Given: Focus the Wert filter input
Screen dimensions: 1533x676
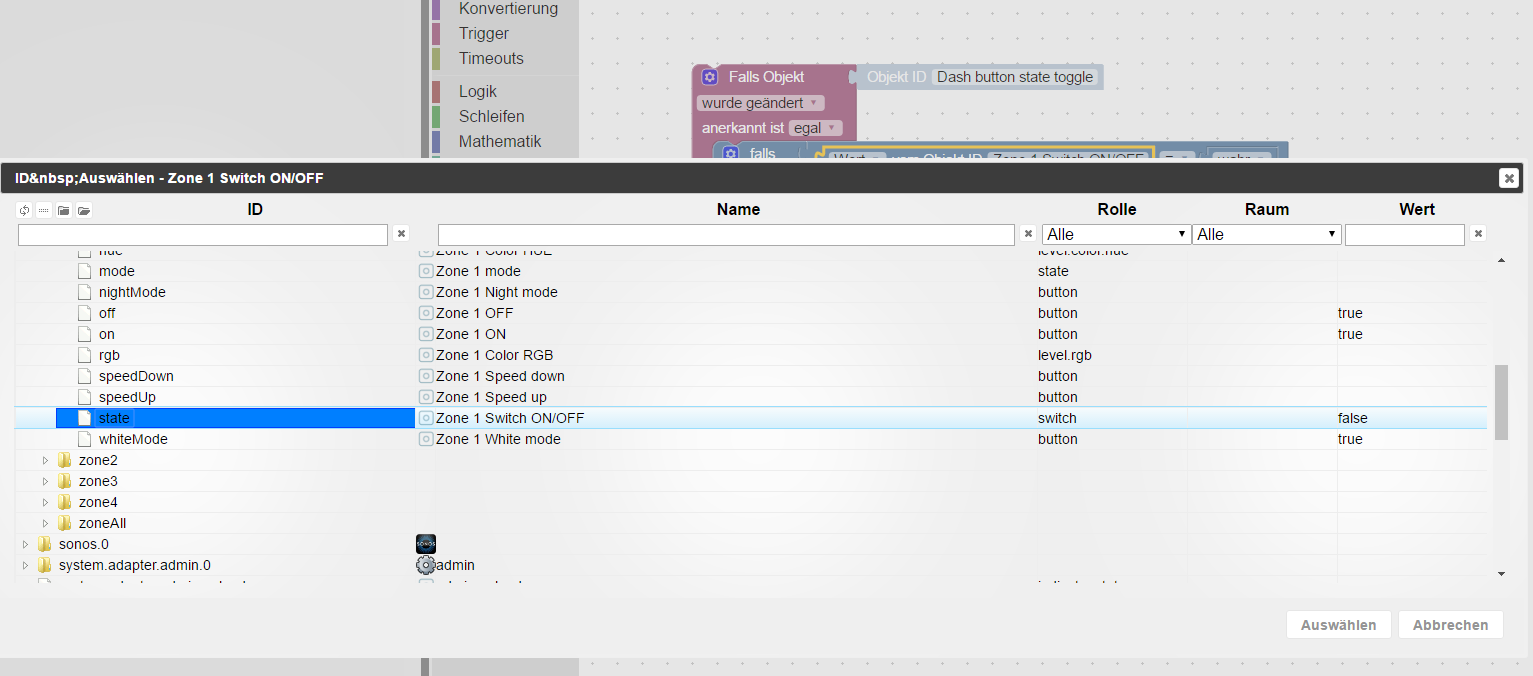Looking at the screenshot, I should click(x=1405, y=234).
